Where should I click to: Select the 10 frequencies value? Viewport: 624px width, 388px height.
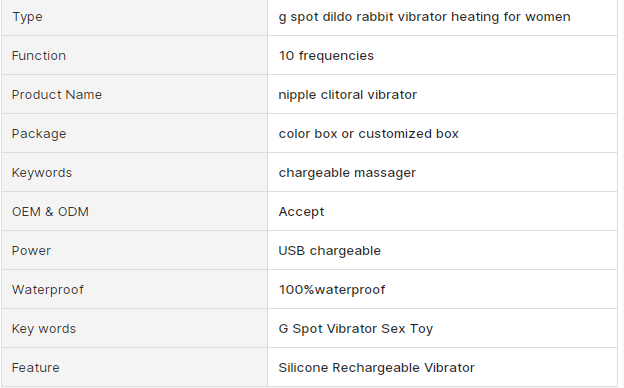coord(326,56)
